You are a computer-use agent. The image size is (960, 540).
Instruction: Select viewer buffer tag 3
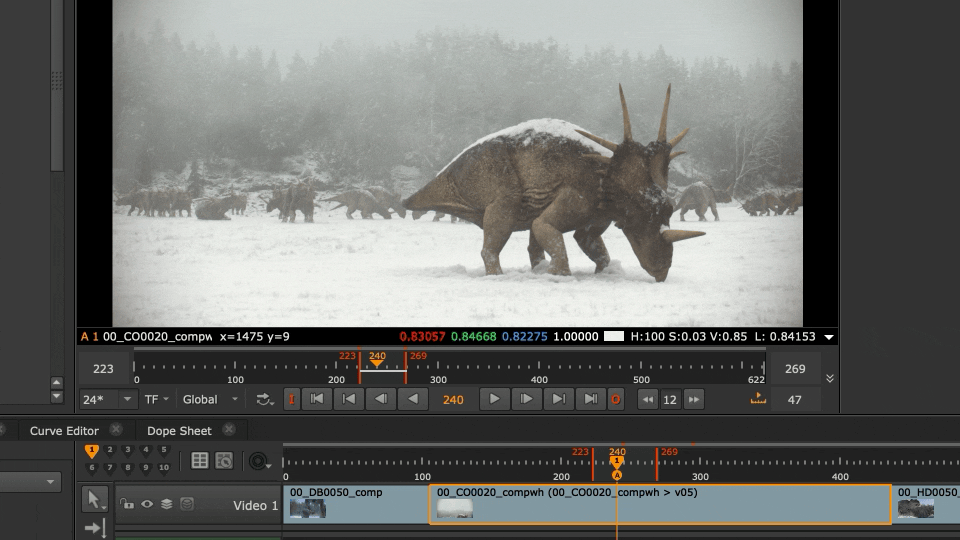127,449
